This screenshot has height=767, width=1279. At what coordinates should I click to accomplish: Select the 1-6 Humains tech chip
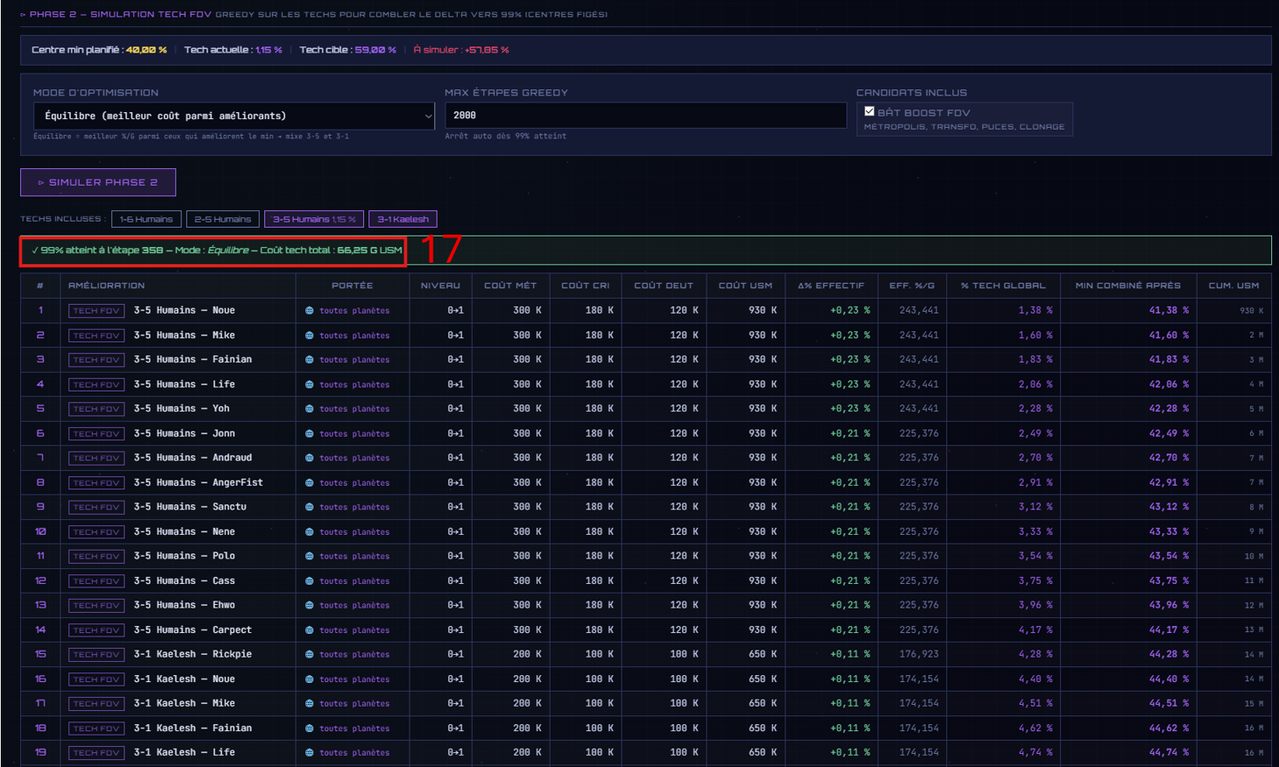pos(146,219)
